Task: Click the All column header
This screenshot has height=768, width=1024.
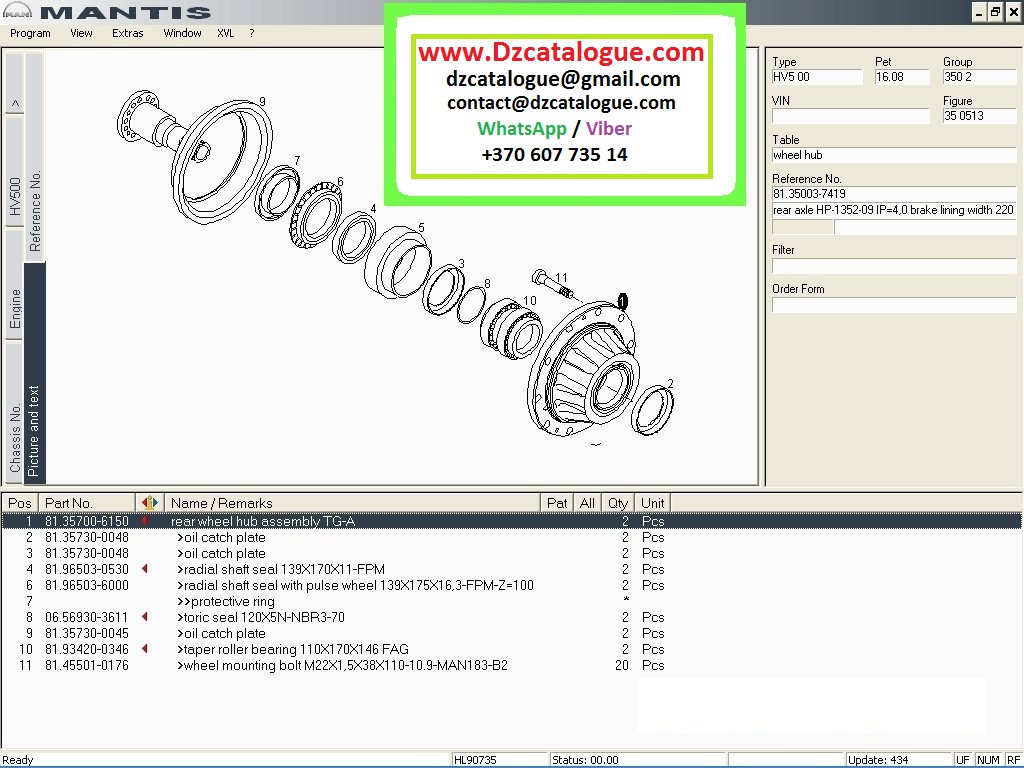Action: point(587,503)
